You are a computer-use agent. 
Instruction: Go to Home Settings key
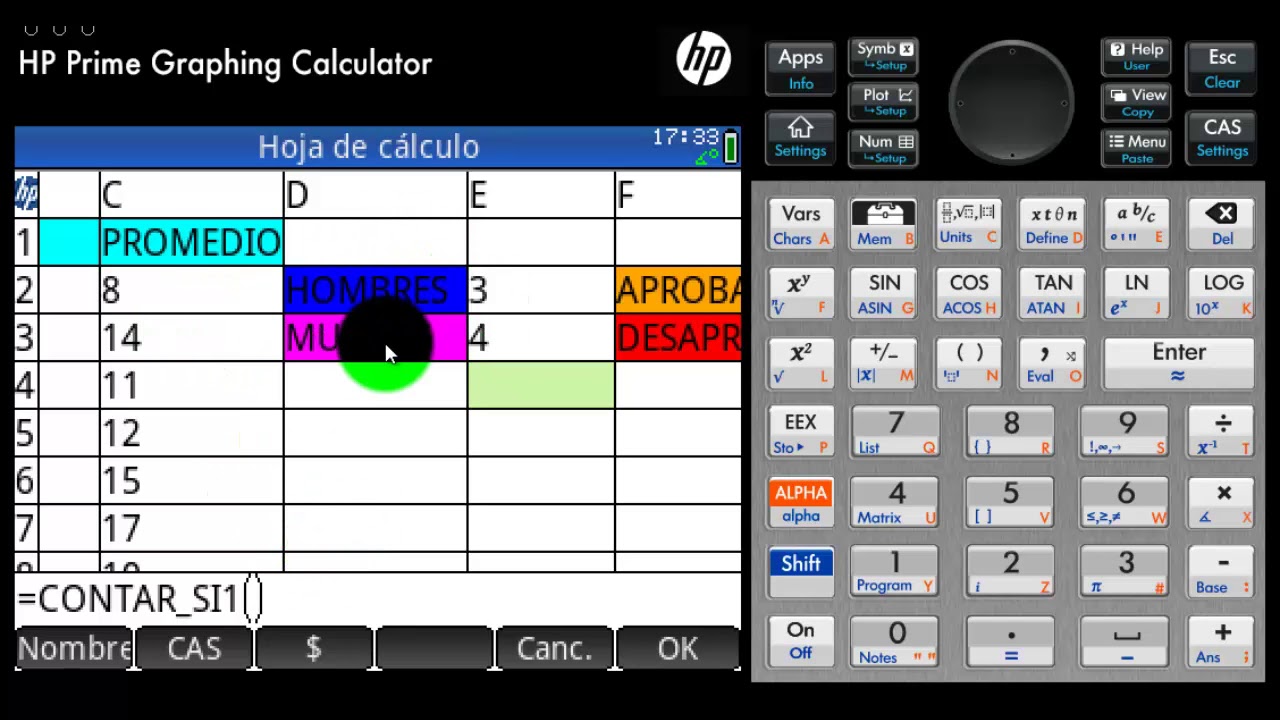pos(800,137)
